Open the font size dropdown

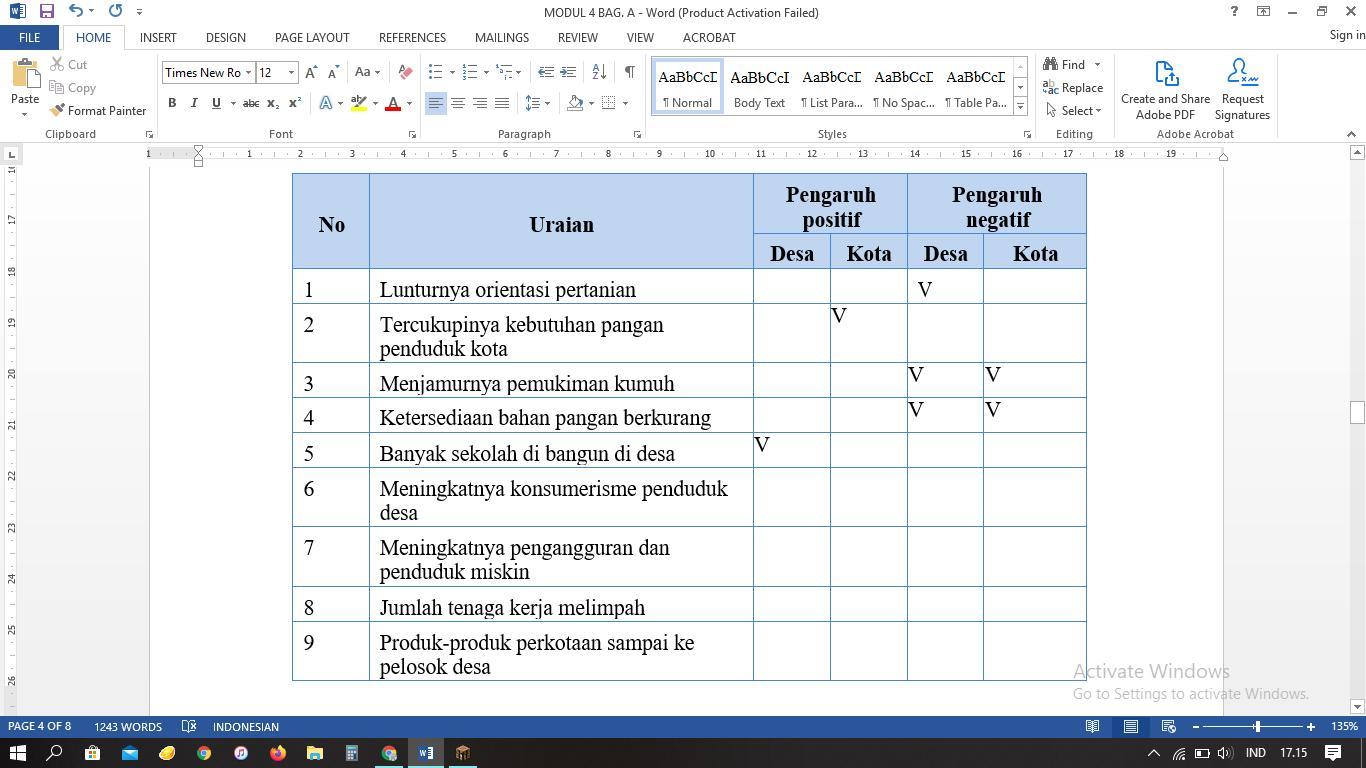coord(291,72)
